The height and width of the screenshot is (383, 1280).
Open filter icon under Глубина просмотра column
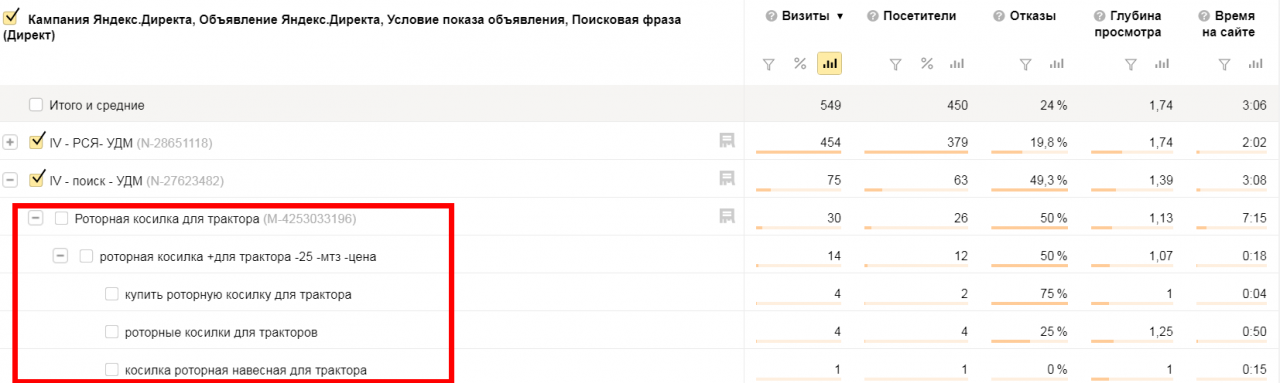pos(1130,64)
